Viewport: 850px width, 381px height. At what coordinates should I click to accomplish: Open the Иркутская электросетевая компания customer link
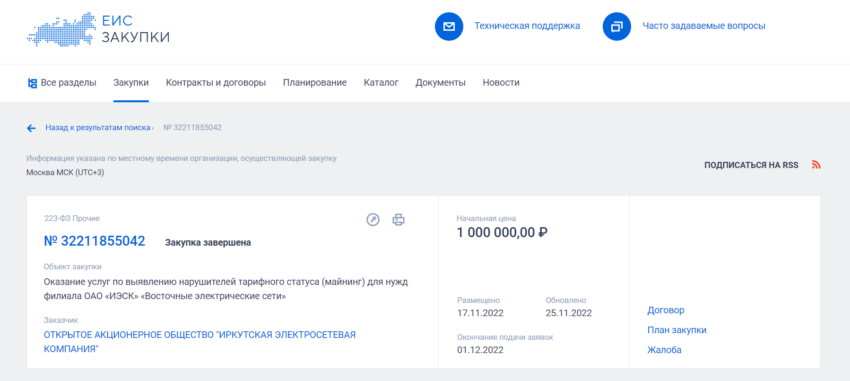point(199,342)
